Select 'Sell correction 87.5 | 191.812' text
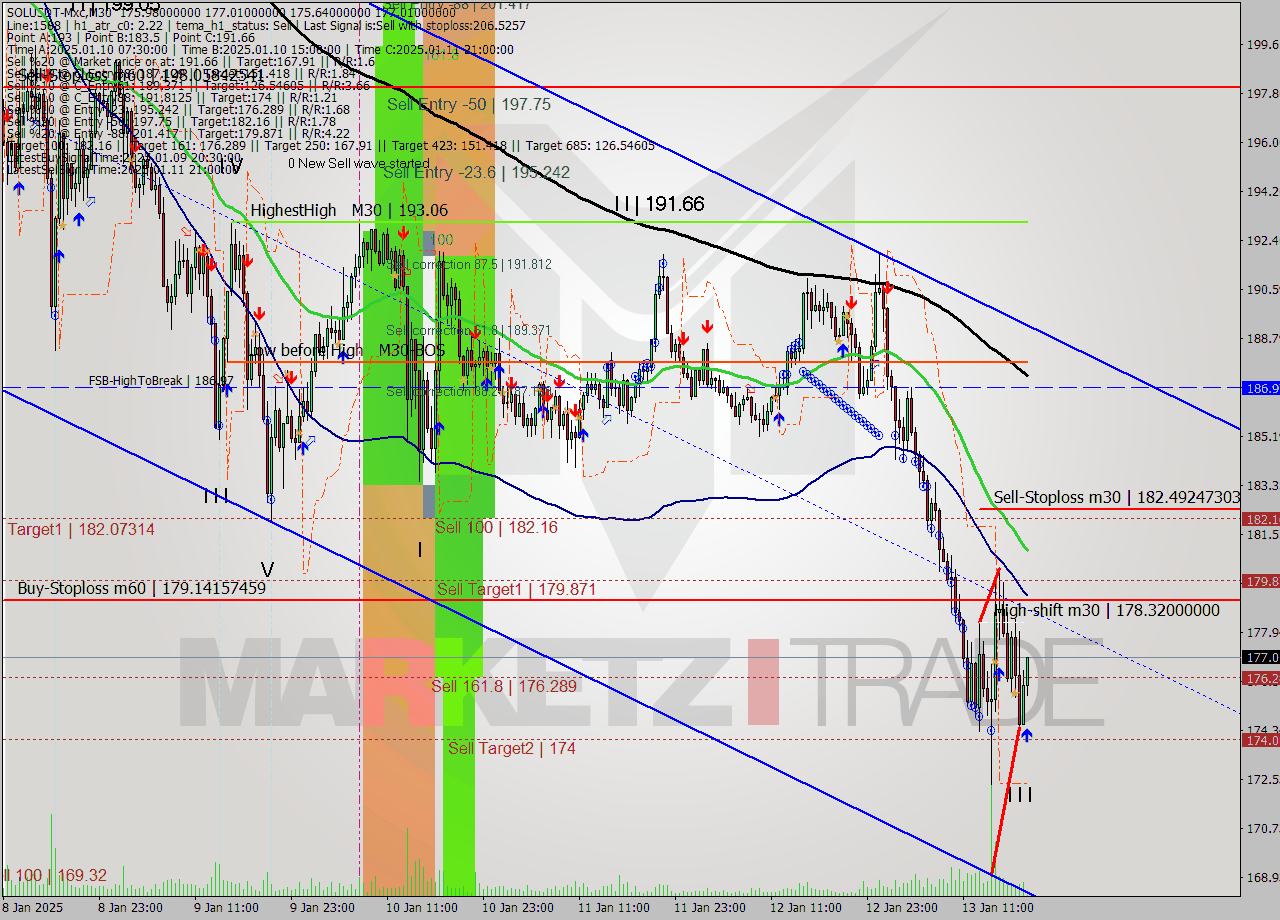The width and height of the screenshot is (1280, 920). (x=469, y=265)
